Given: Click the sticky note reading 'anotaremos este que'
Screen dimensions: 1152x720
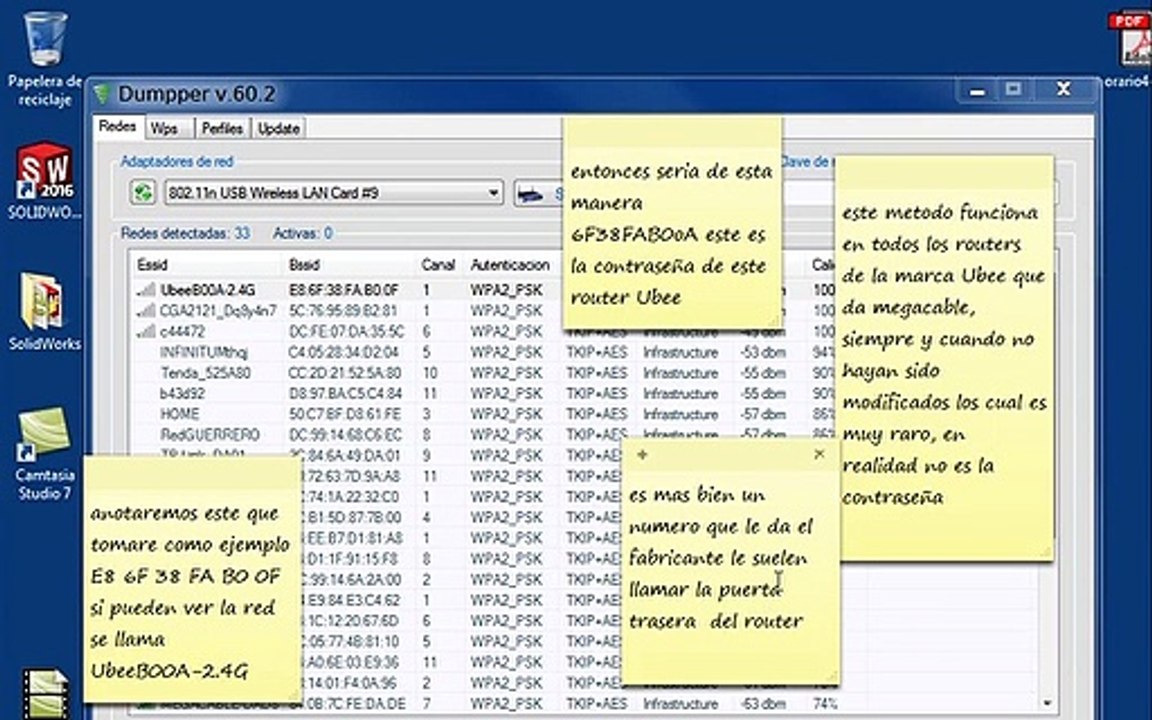Looking at the screenshot, I should 191,577.
